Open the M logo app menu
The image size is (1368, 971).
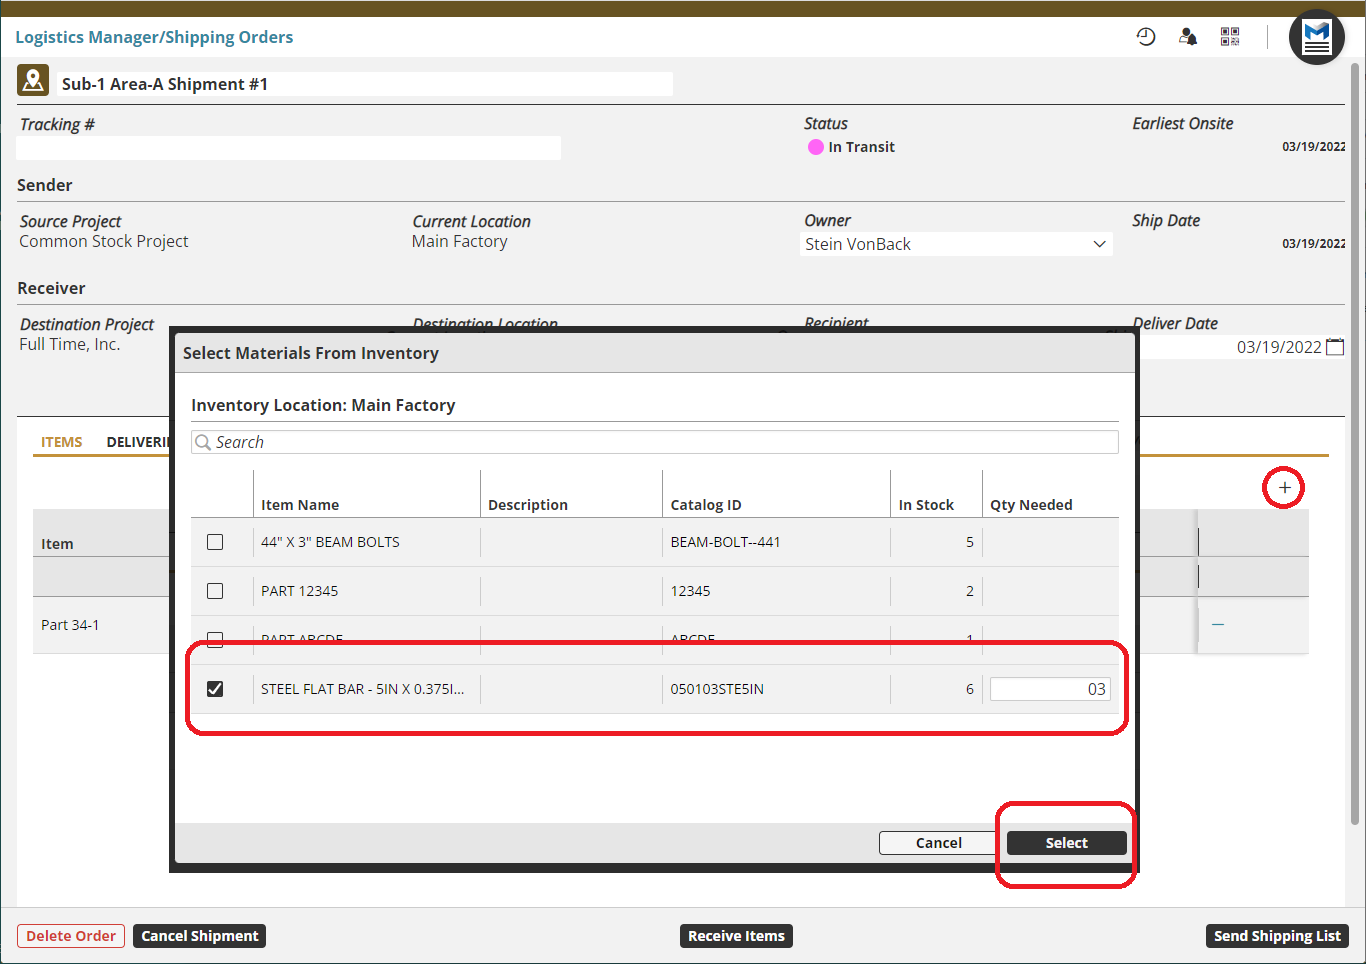[x=1316, y=38]
